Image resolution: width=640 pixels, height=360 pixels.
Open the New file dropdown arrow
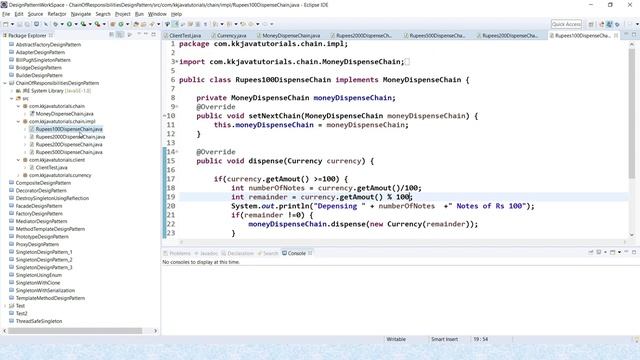tap(12, 24)
